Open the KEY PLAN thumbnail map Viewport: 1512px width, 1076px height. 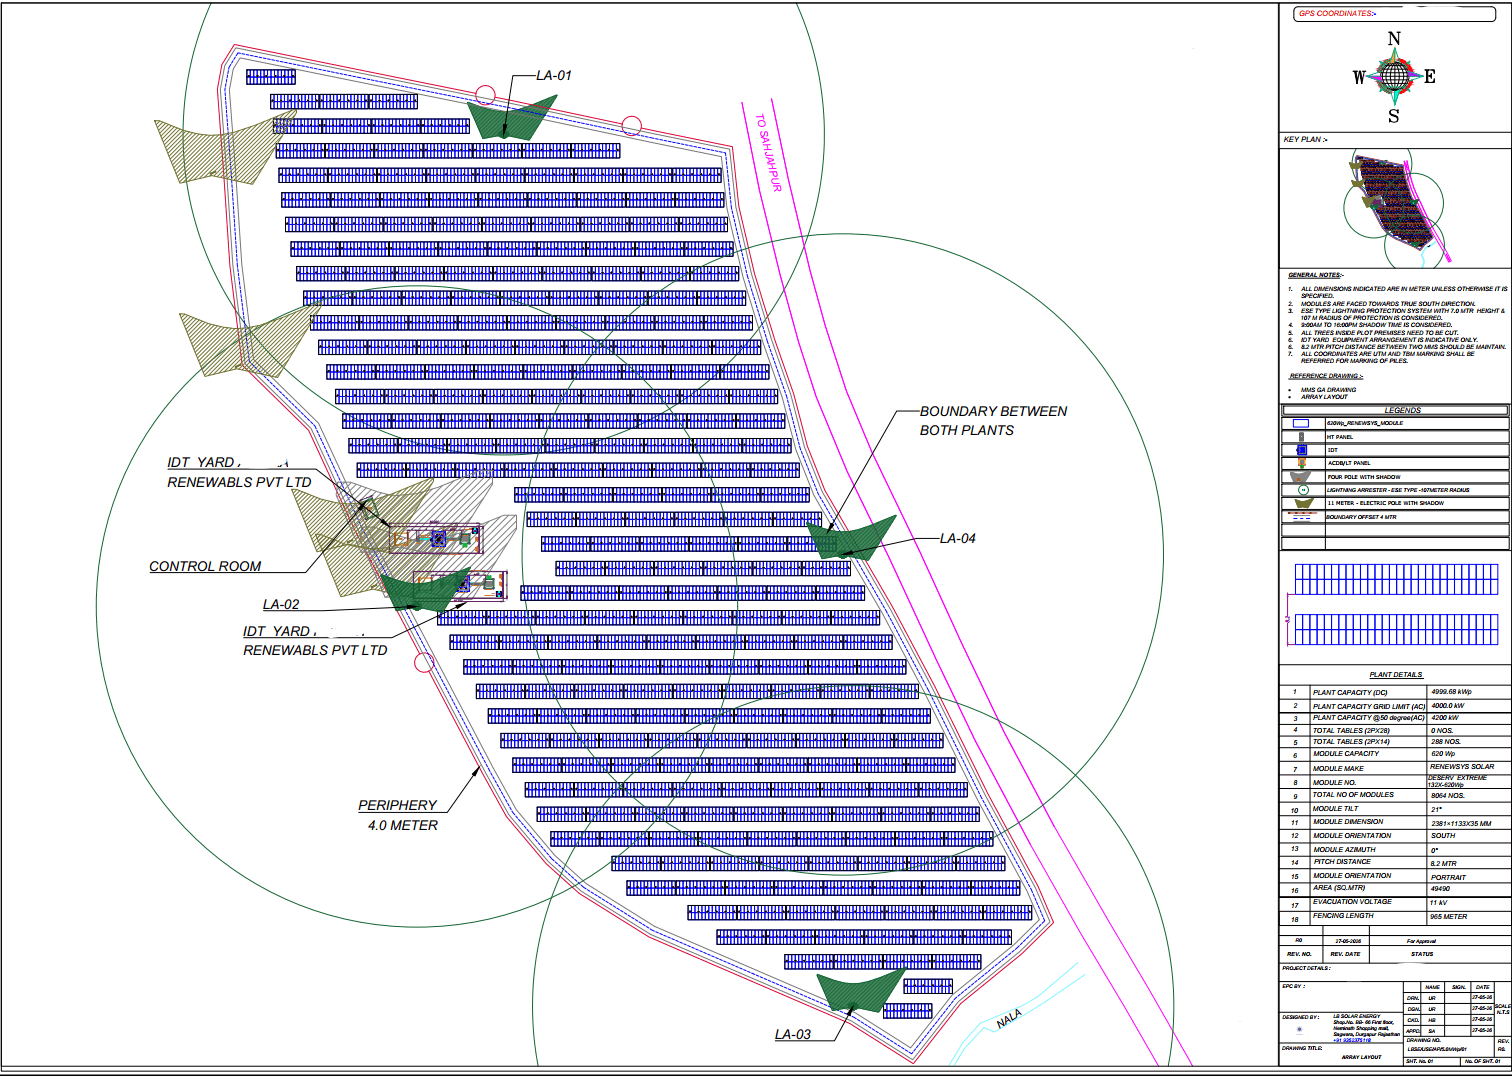point(1395,207)
